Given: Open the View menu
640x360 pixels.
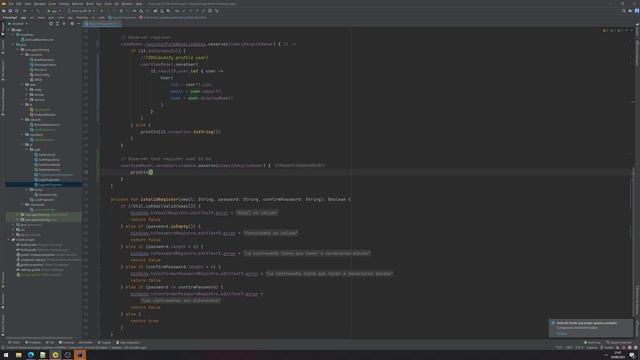Looking at the screenshot, I should point(28,4).
